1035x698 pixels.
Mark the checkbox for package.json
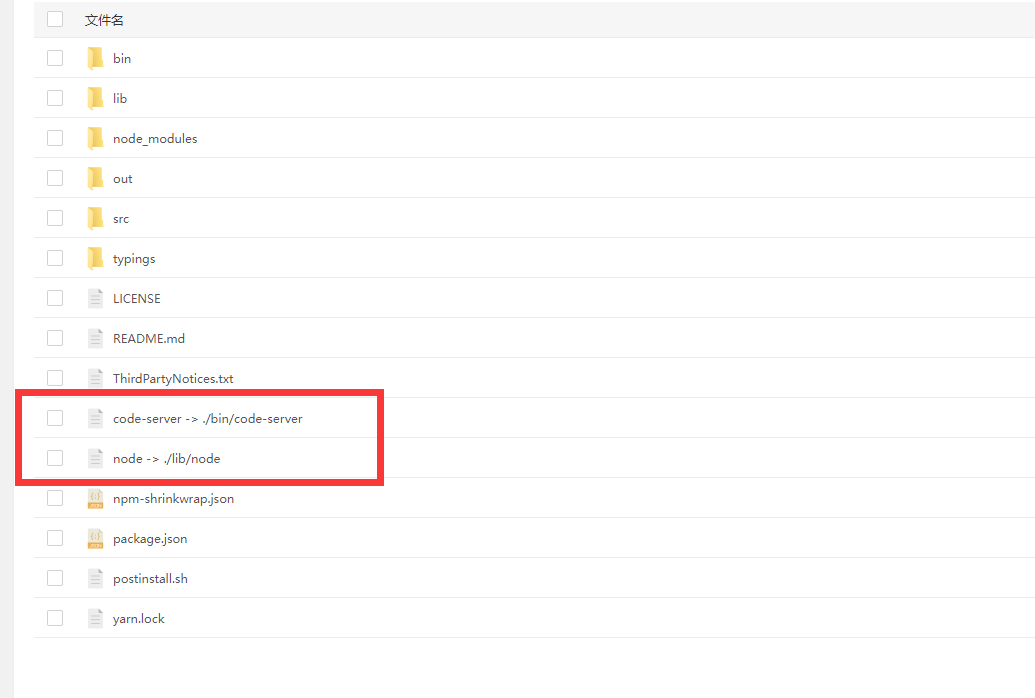click(55, 538)
